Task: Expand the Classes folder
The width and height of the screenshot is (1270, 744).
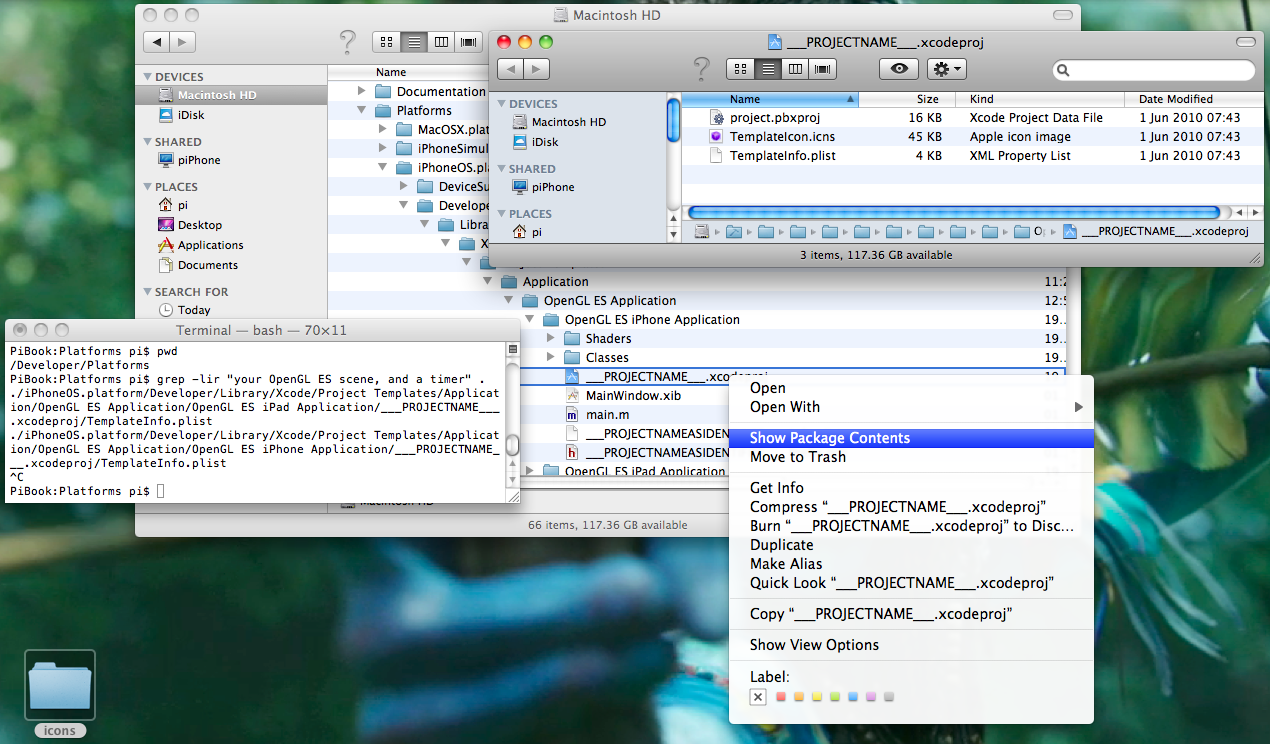Action: coord(550,357)
